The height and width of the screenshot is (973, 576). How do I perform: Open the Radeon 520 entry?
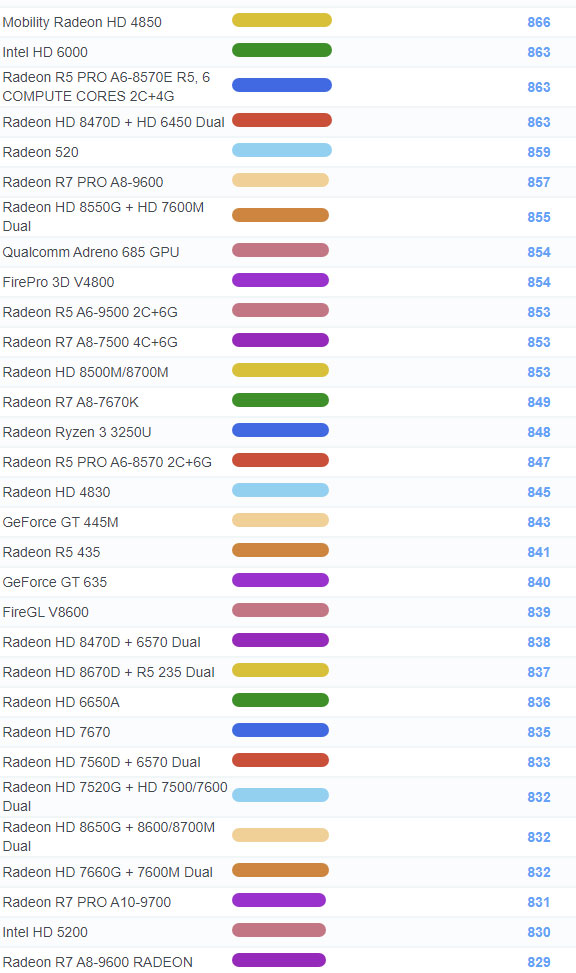40,152
